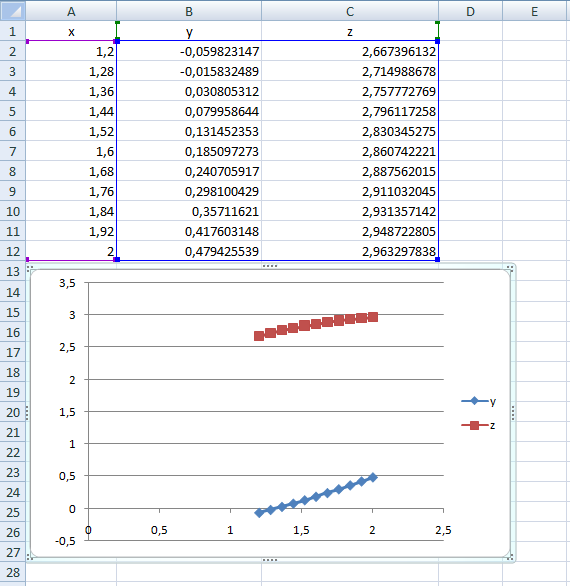
Task: Click cell with value 0,030805312
Action: [189, 91]
